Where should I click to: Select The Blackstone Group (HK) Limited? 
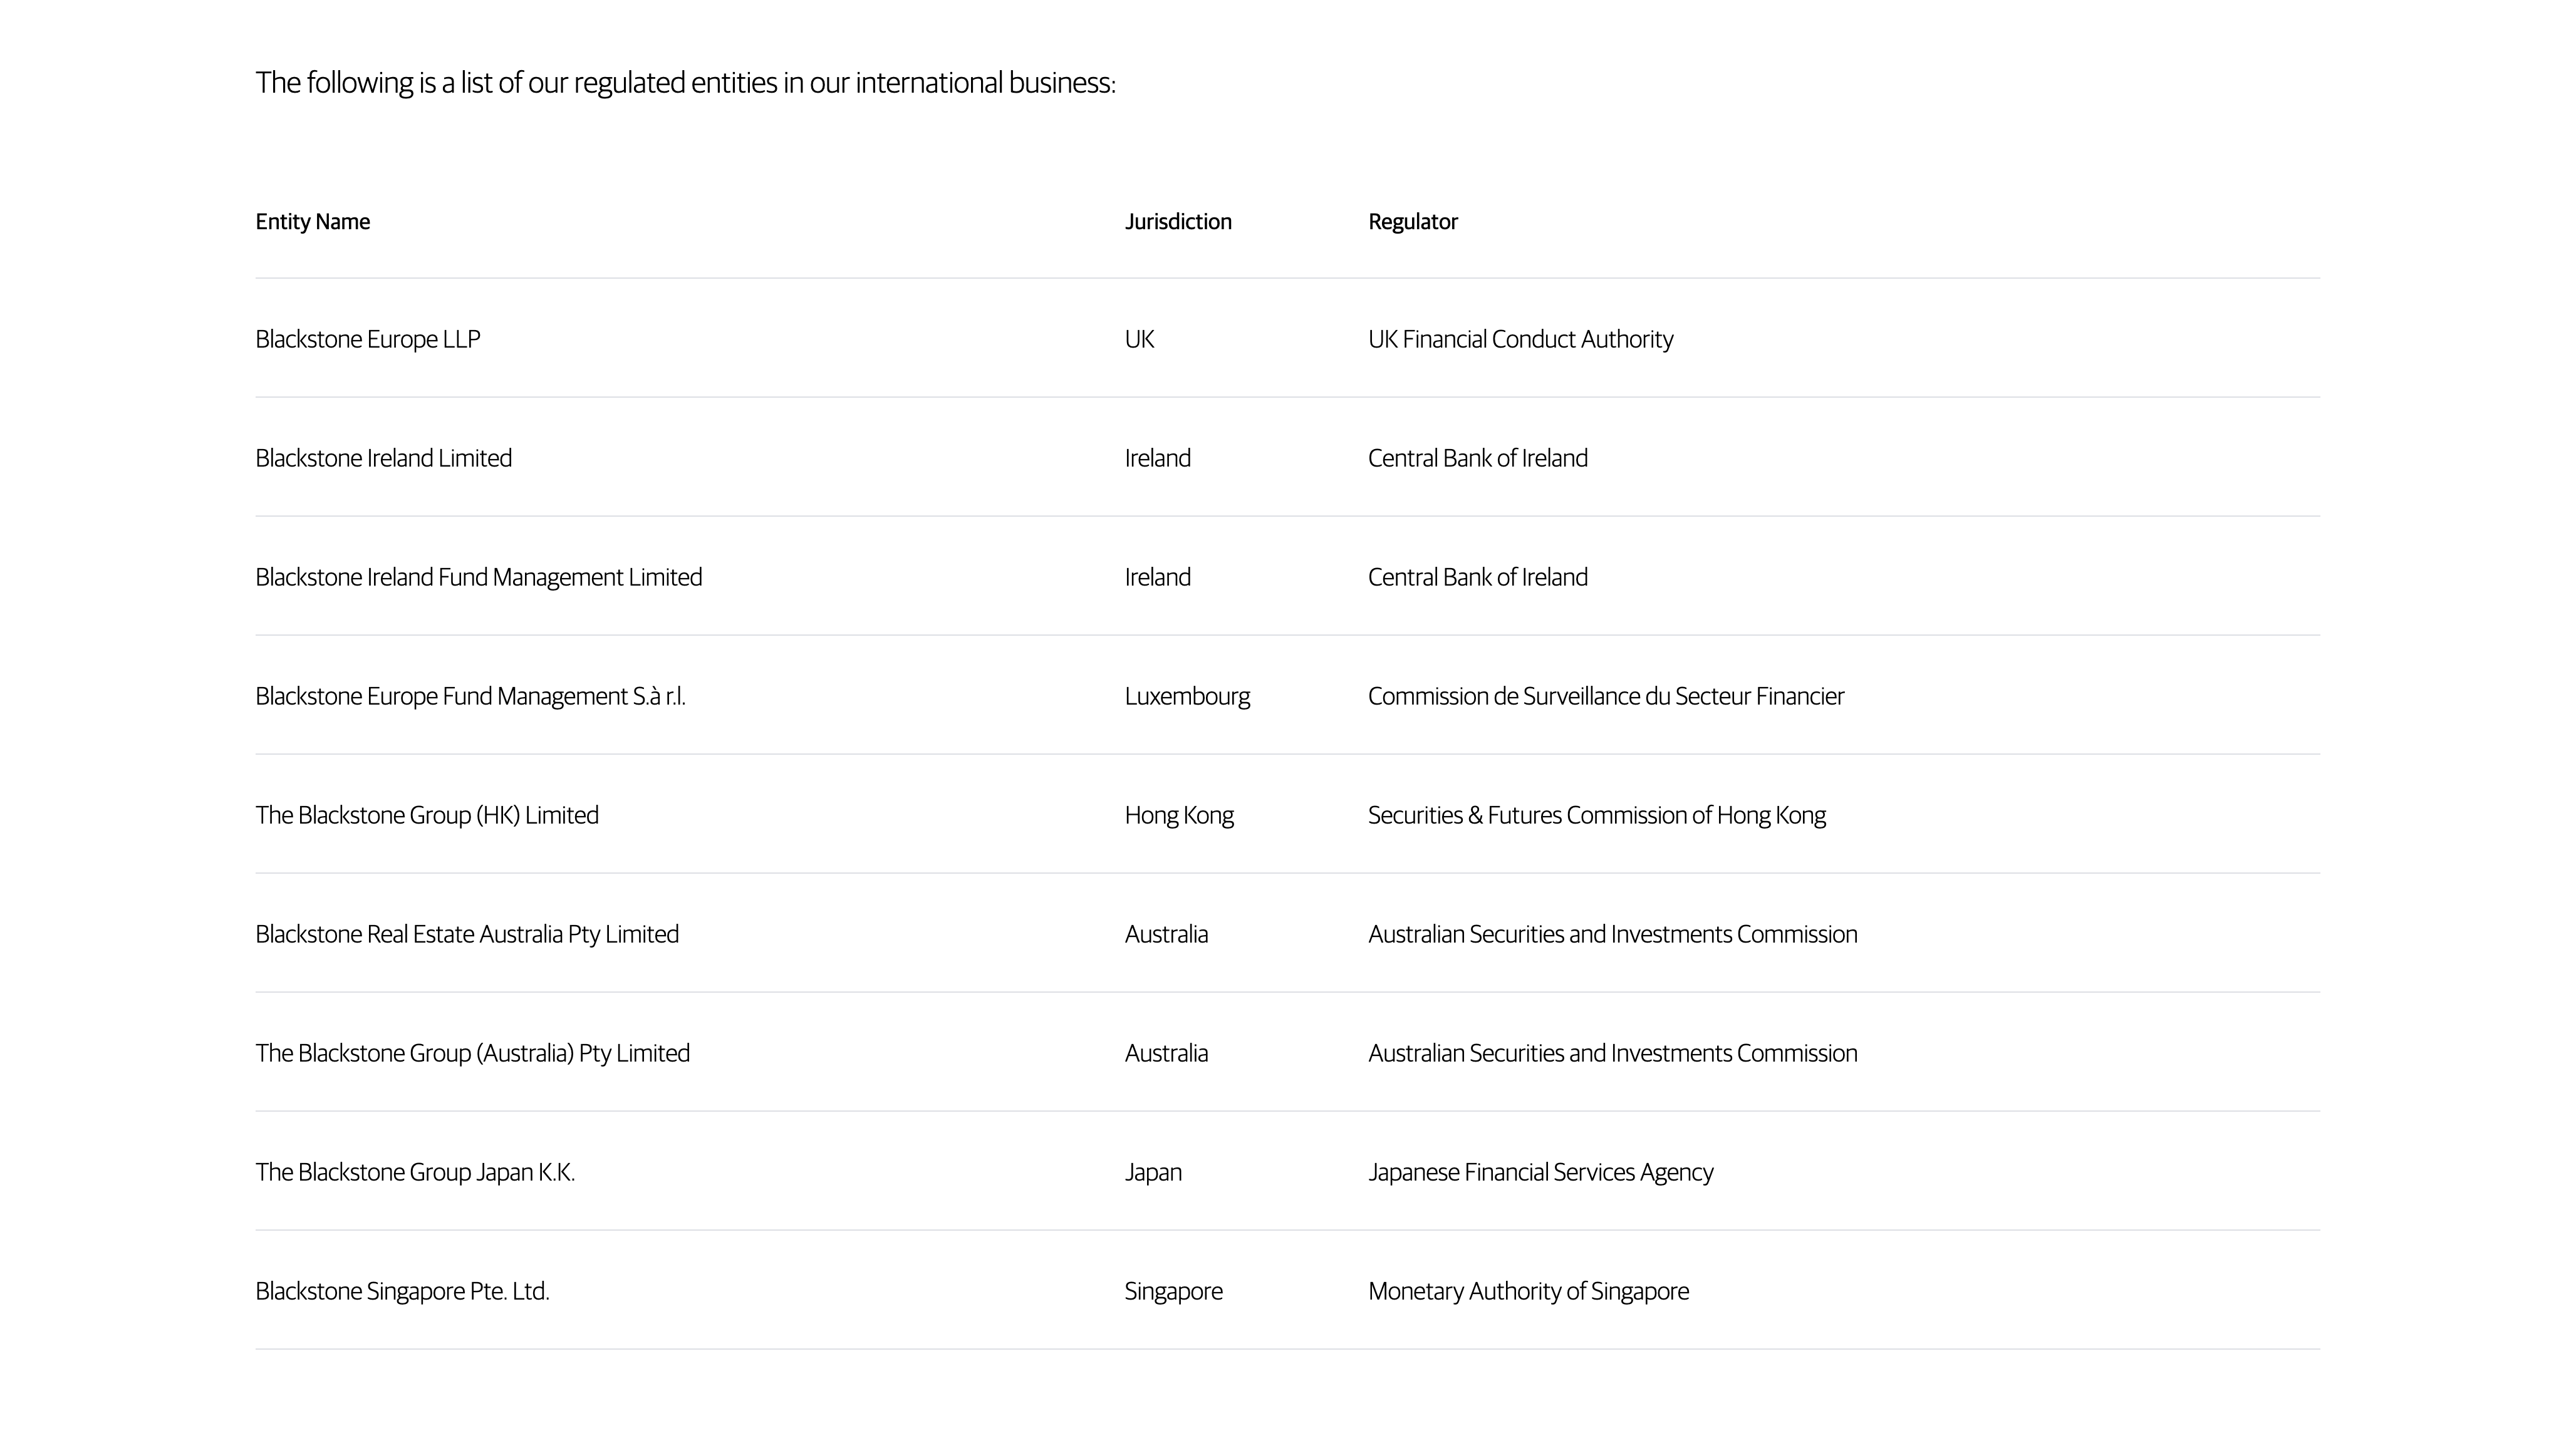pyautogui.click(x=426, y=816)
